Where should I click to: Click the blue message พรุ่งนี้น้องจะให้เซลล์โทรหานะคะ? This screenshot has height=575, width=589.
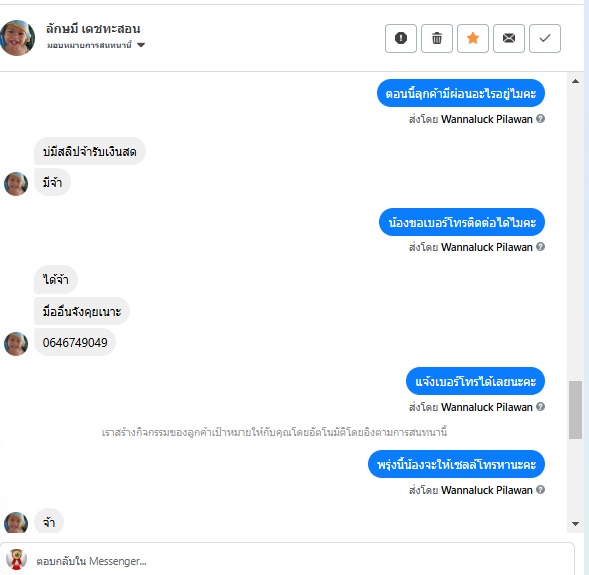[456, 464]
